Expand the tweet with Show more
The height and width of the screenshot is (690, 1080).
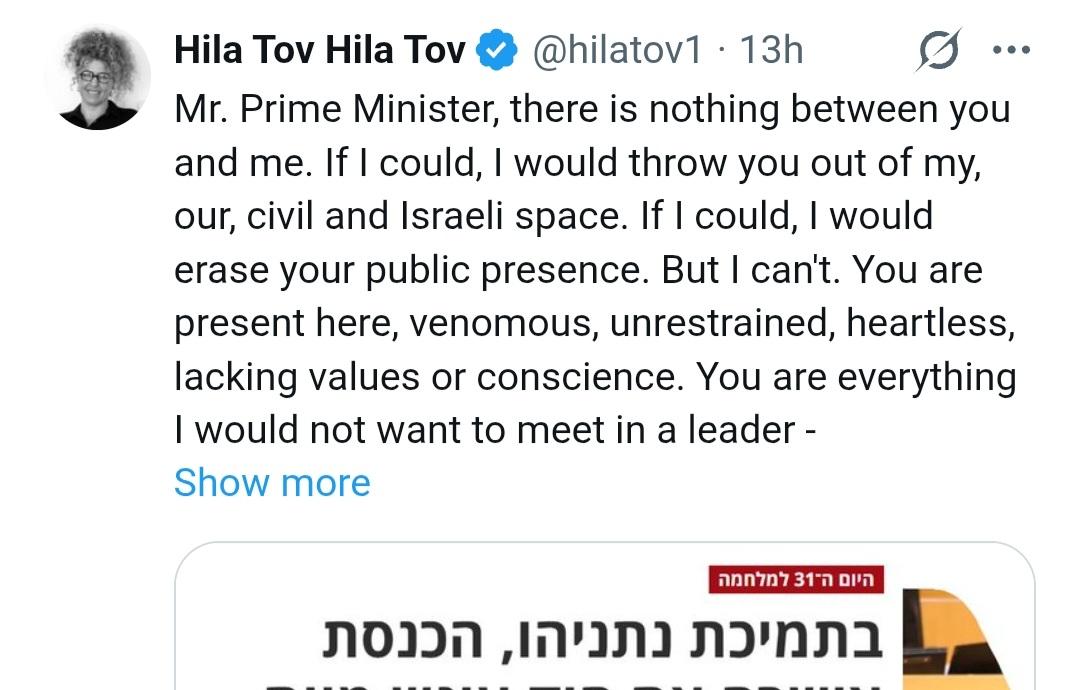[x=272, y=483]
